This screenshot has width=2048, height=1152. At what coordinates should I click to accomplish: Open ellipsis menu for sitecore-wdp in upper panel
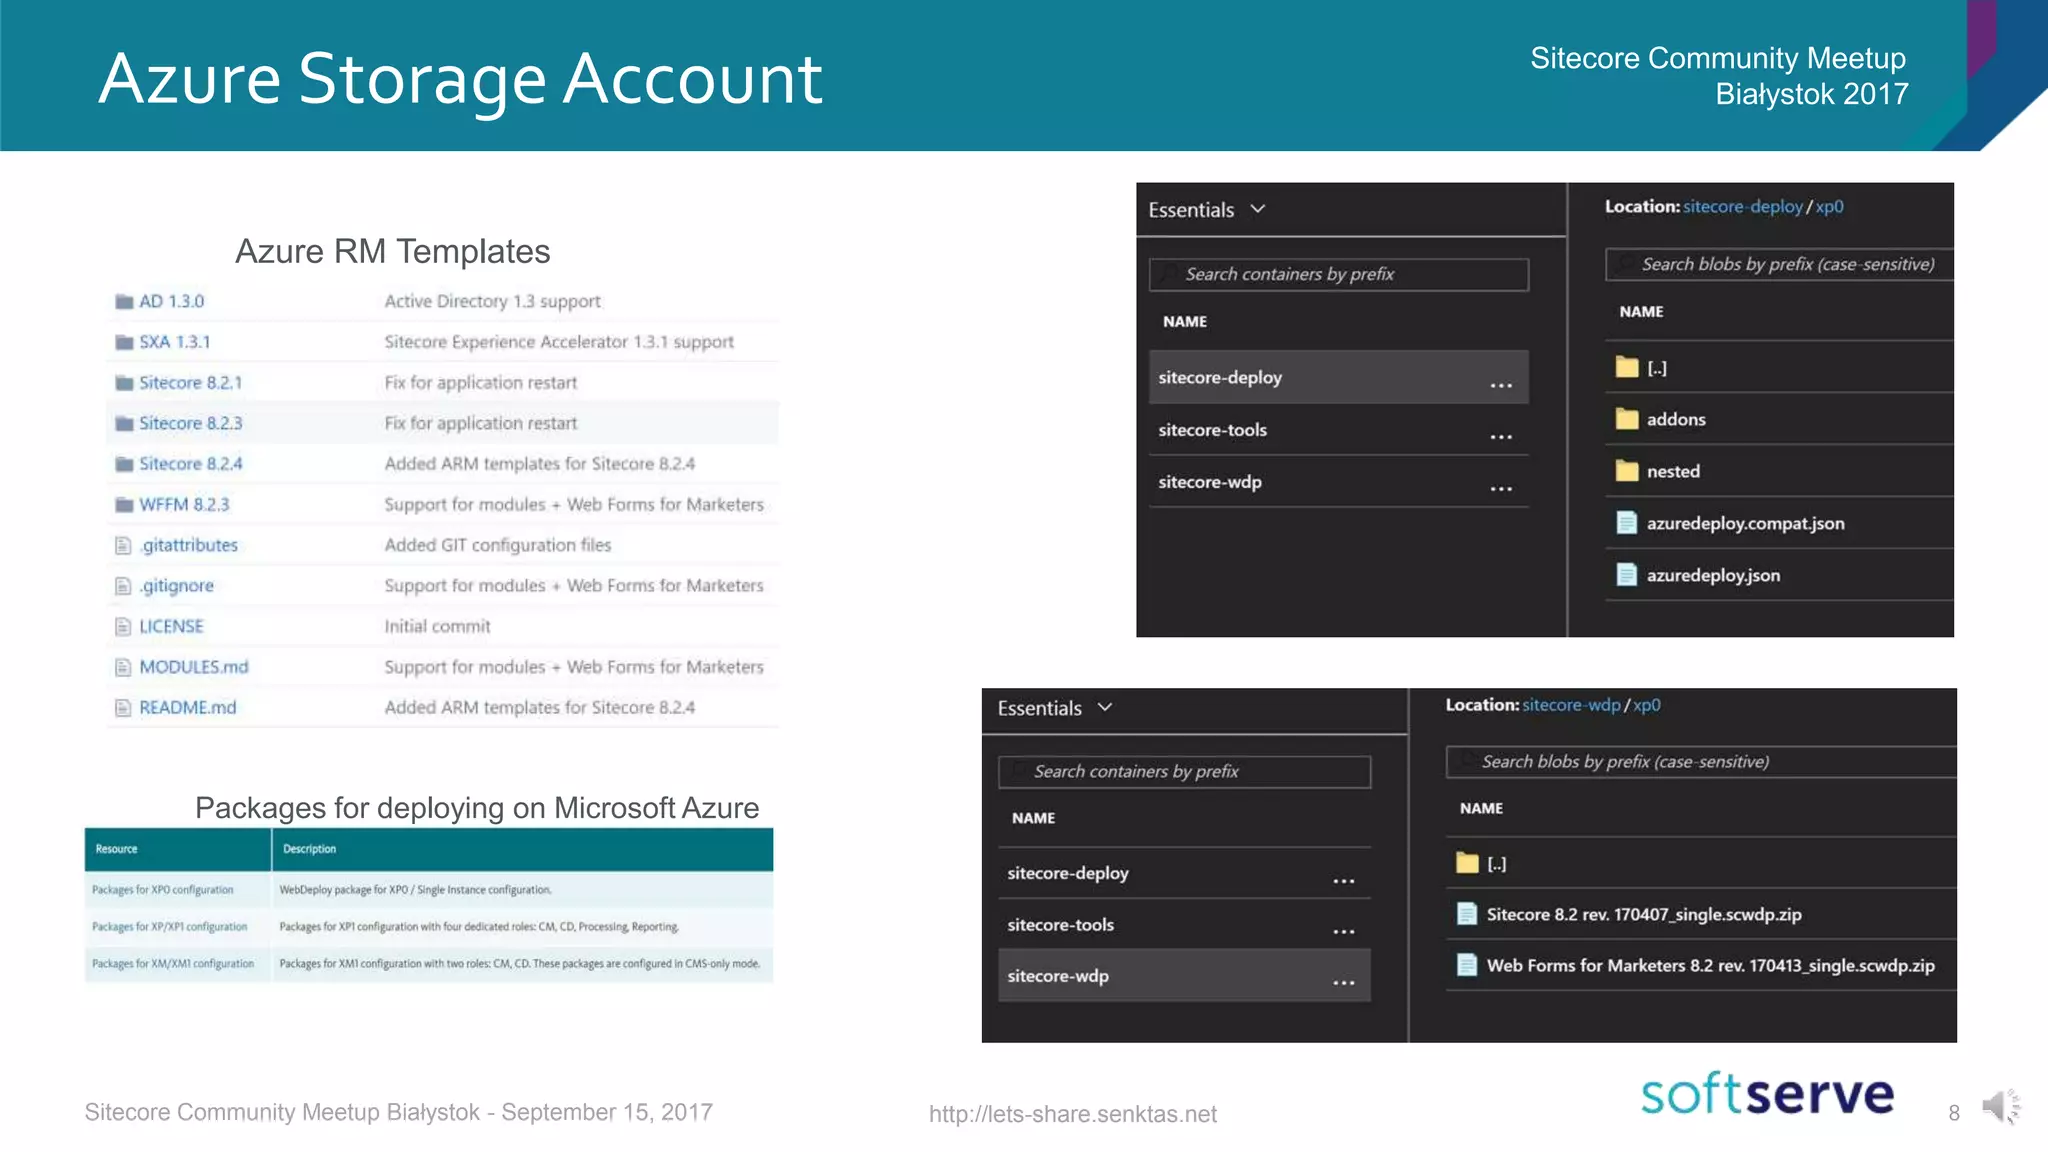(x=1501, y=489)
